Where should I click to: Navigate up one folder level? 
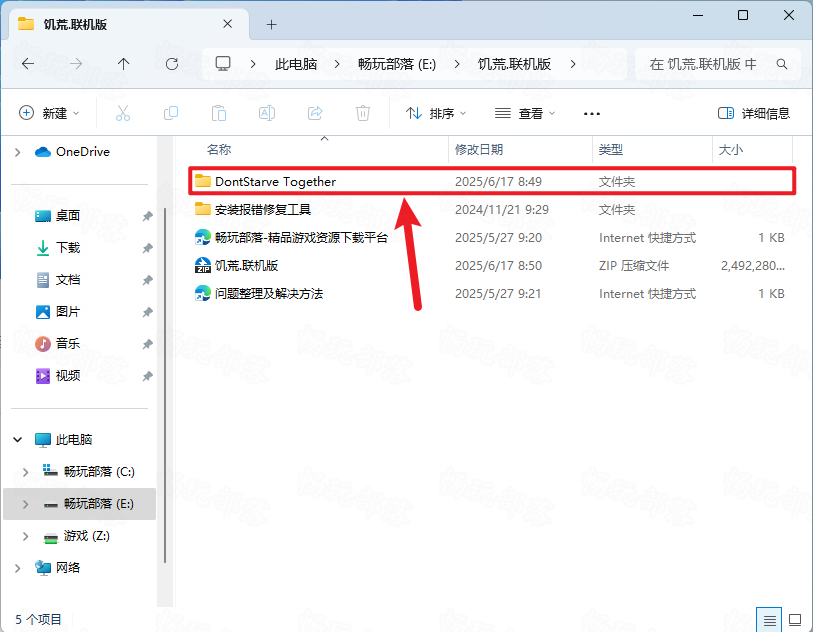123,64
